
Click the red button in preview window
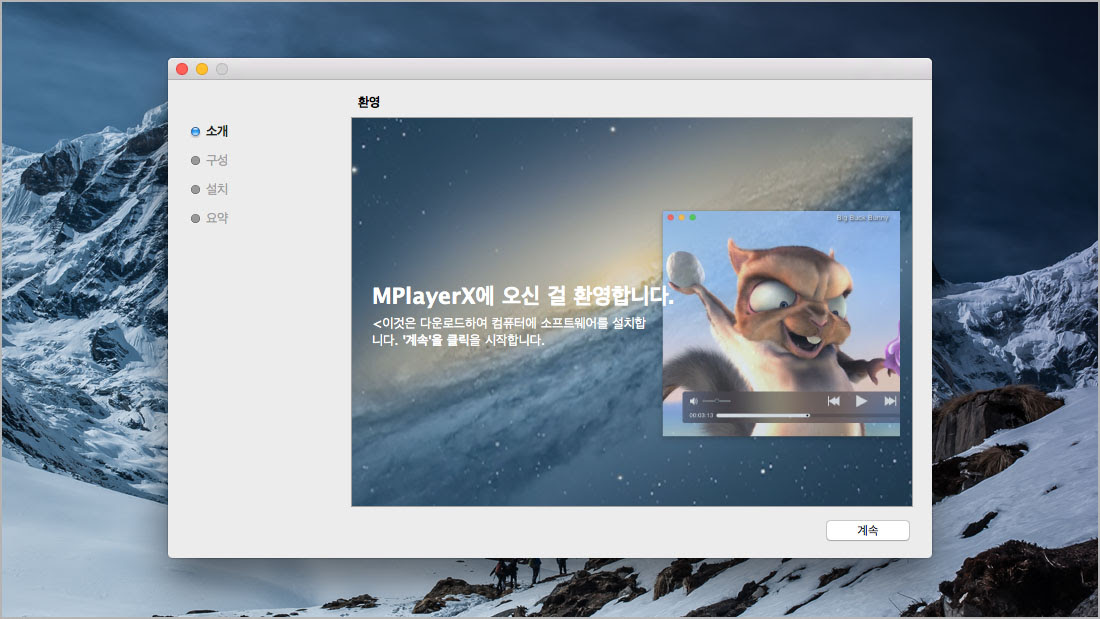coord(671,218)
